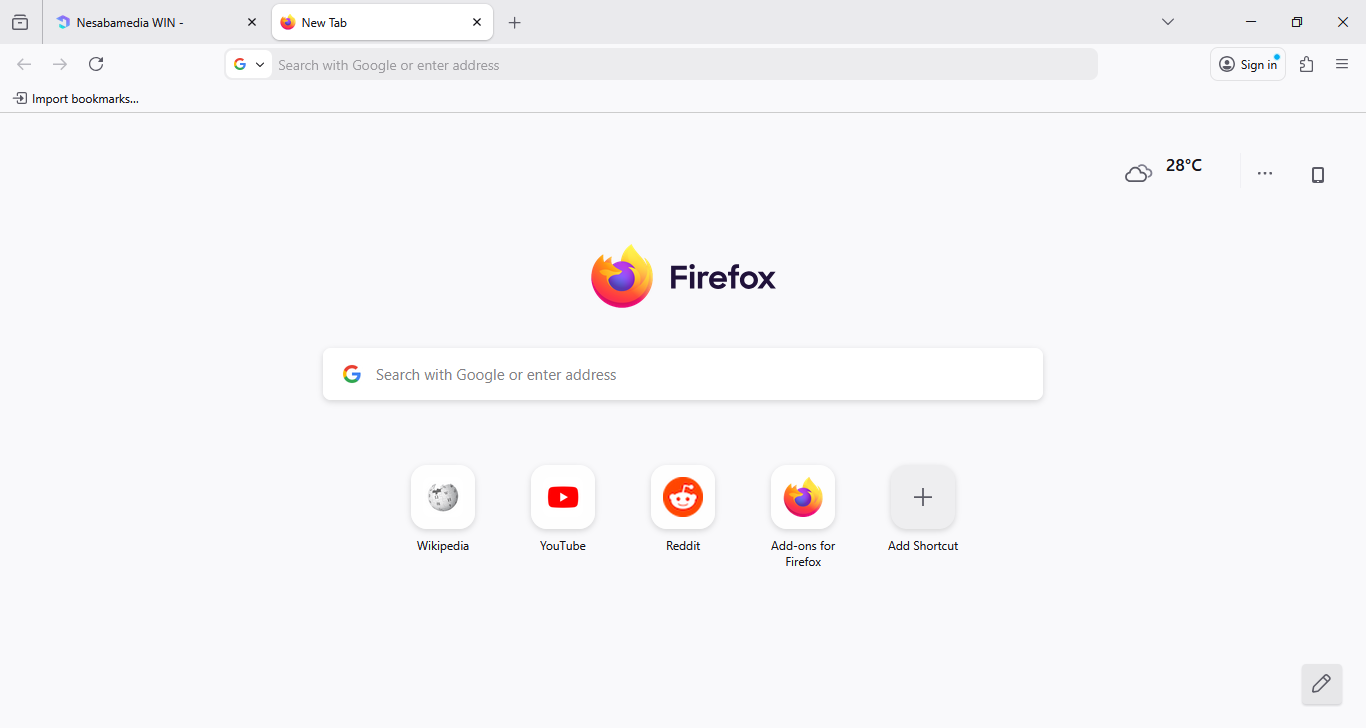The height and width of the screenshot is (728, 1366).
Task: Click the Sign in button
Action: (x=1247, y=64)
